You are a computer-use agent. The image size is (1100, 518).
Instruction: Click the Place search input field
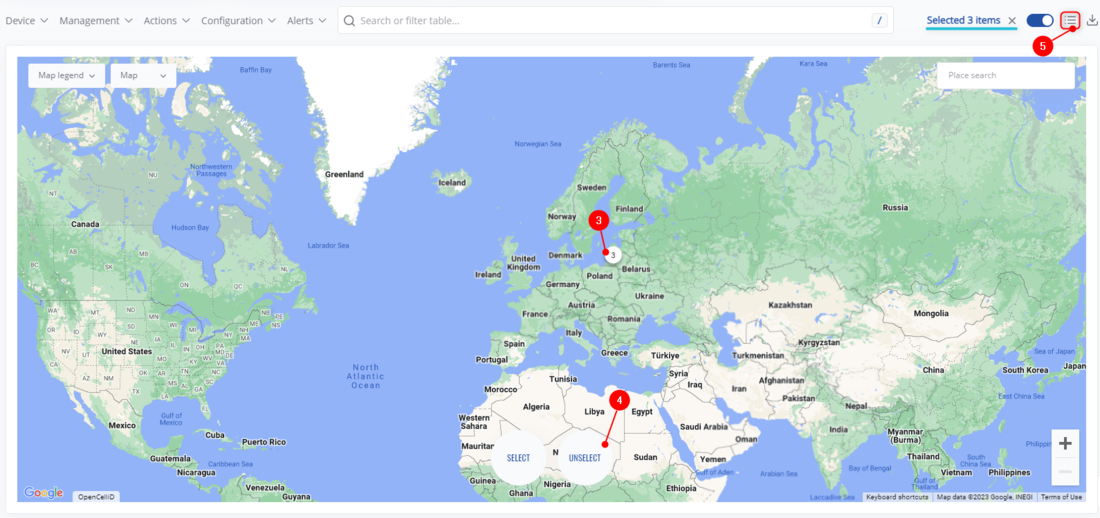pyautogui.click(x=1004, y=75)
